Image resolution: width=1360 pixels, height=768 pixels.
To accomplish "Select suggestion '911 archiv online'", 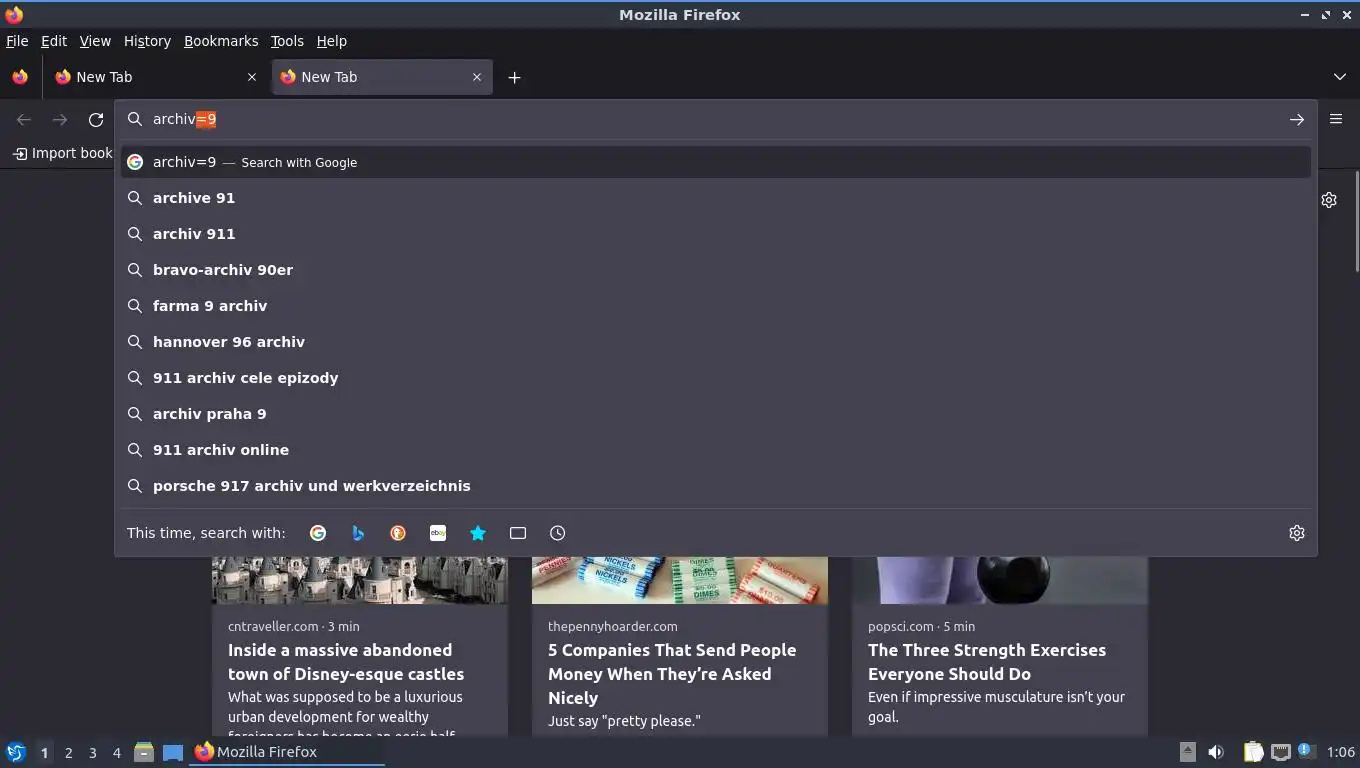I will [716, 450].
